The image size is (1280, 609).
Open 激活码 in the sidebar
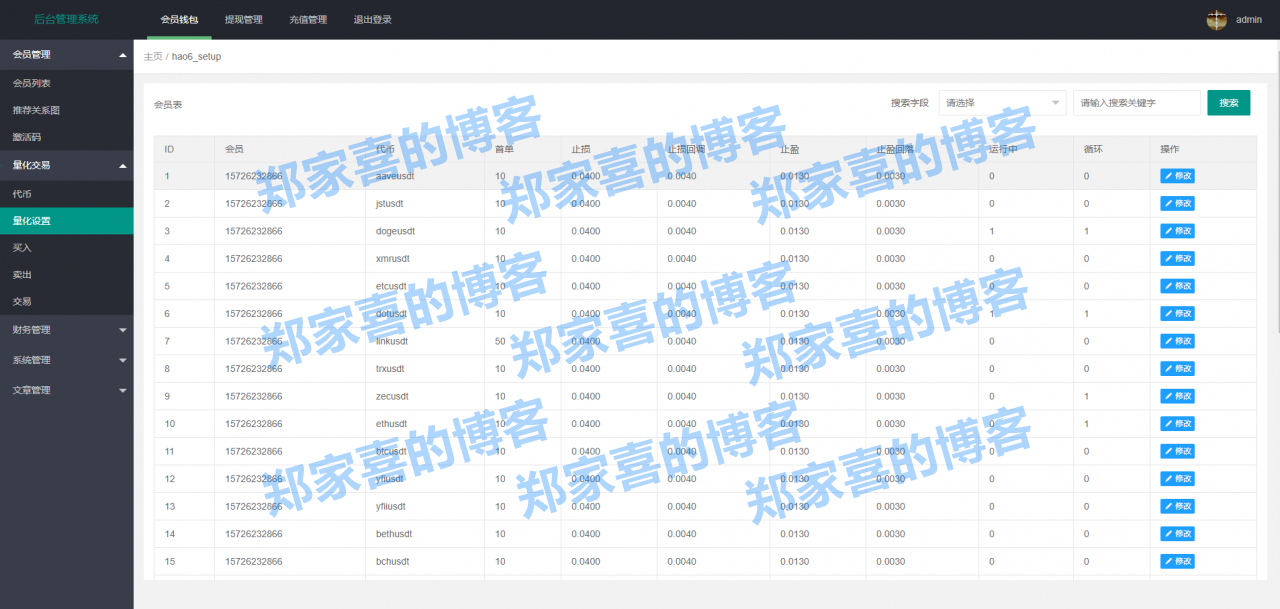pyautogui.click(x=66, y=137)
